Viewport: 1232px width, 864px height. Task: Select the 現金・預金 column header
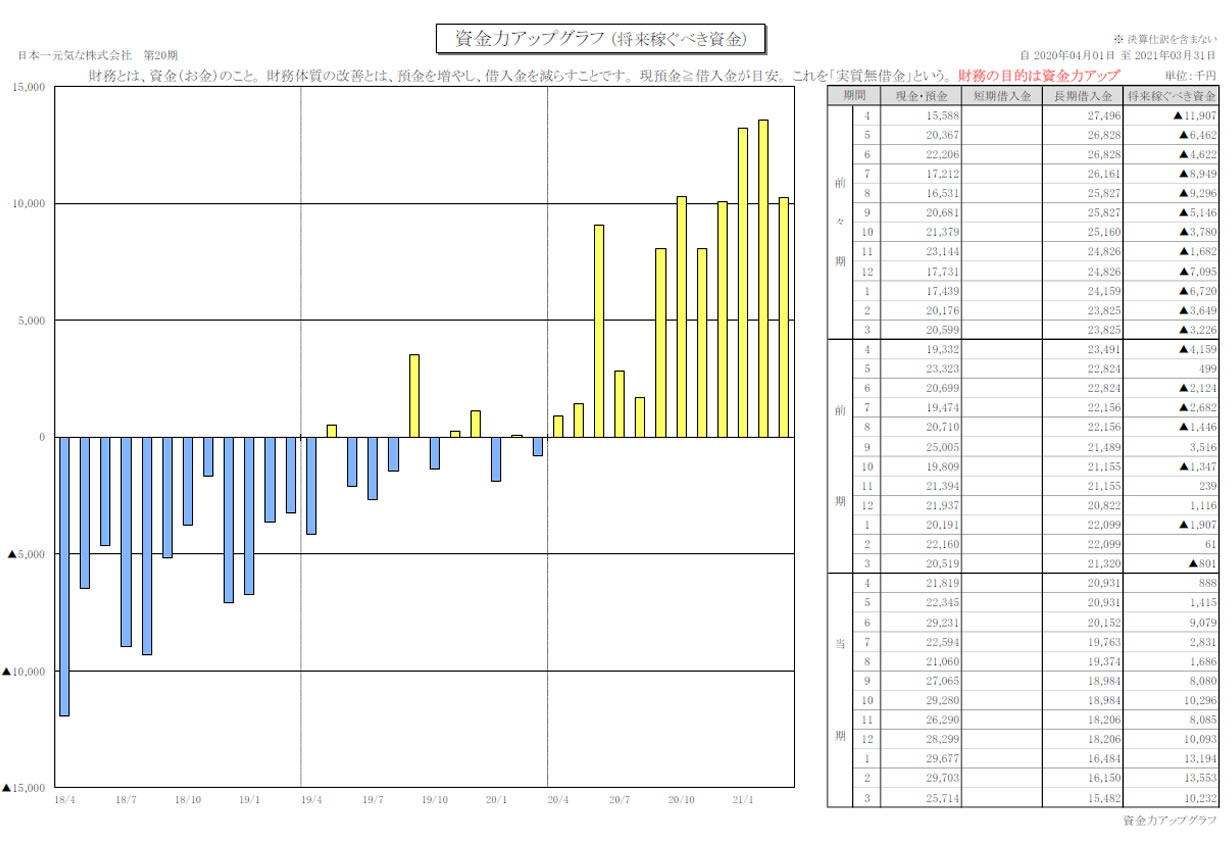[x=920, y=96]
